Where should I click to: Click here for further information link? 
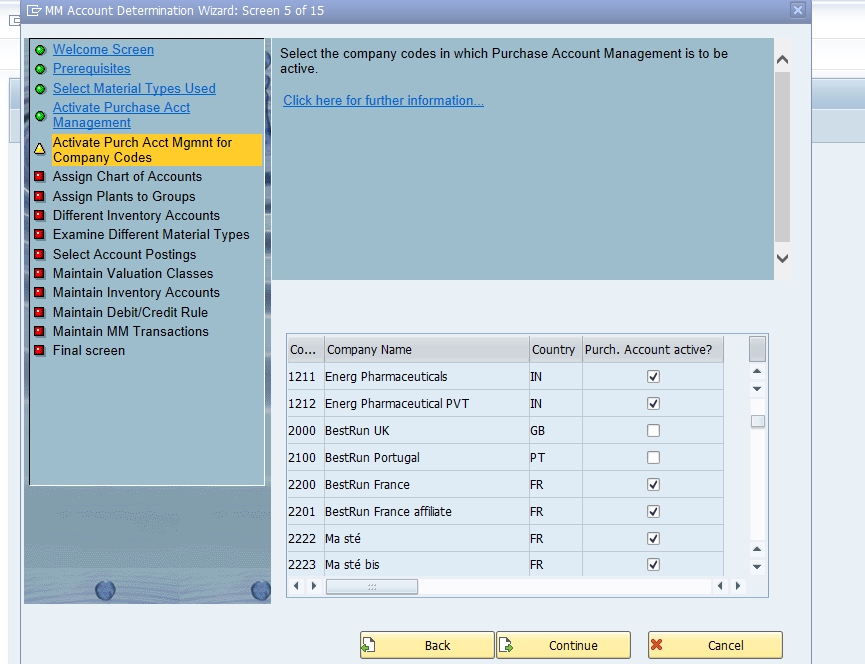point(383,100)
